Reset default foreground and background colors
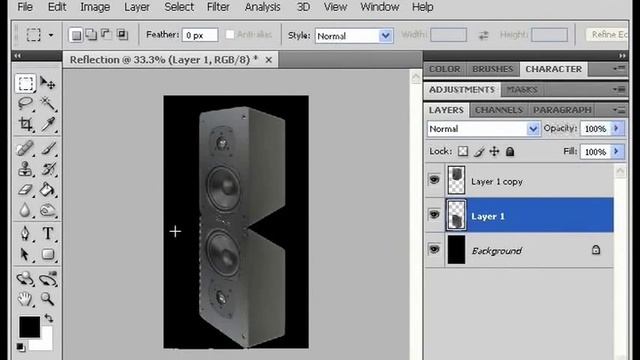640x360 pixels. 20,347
